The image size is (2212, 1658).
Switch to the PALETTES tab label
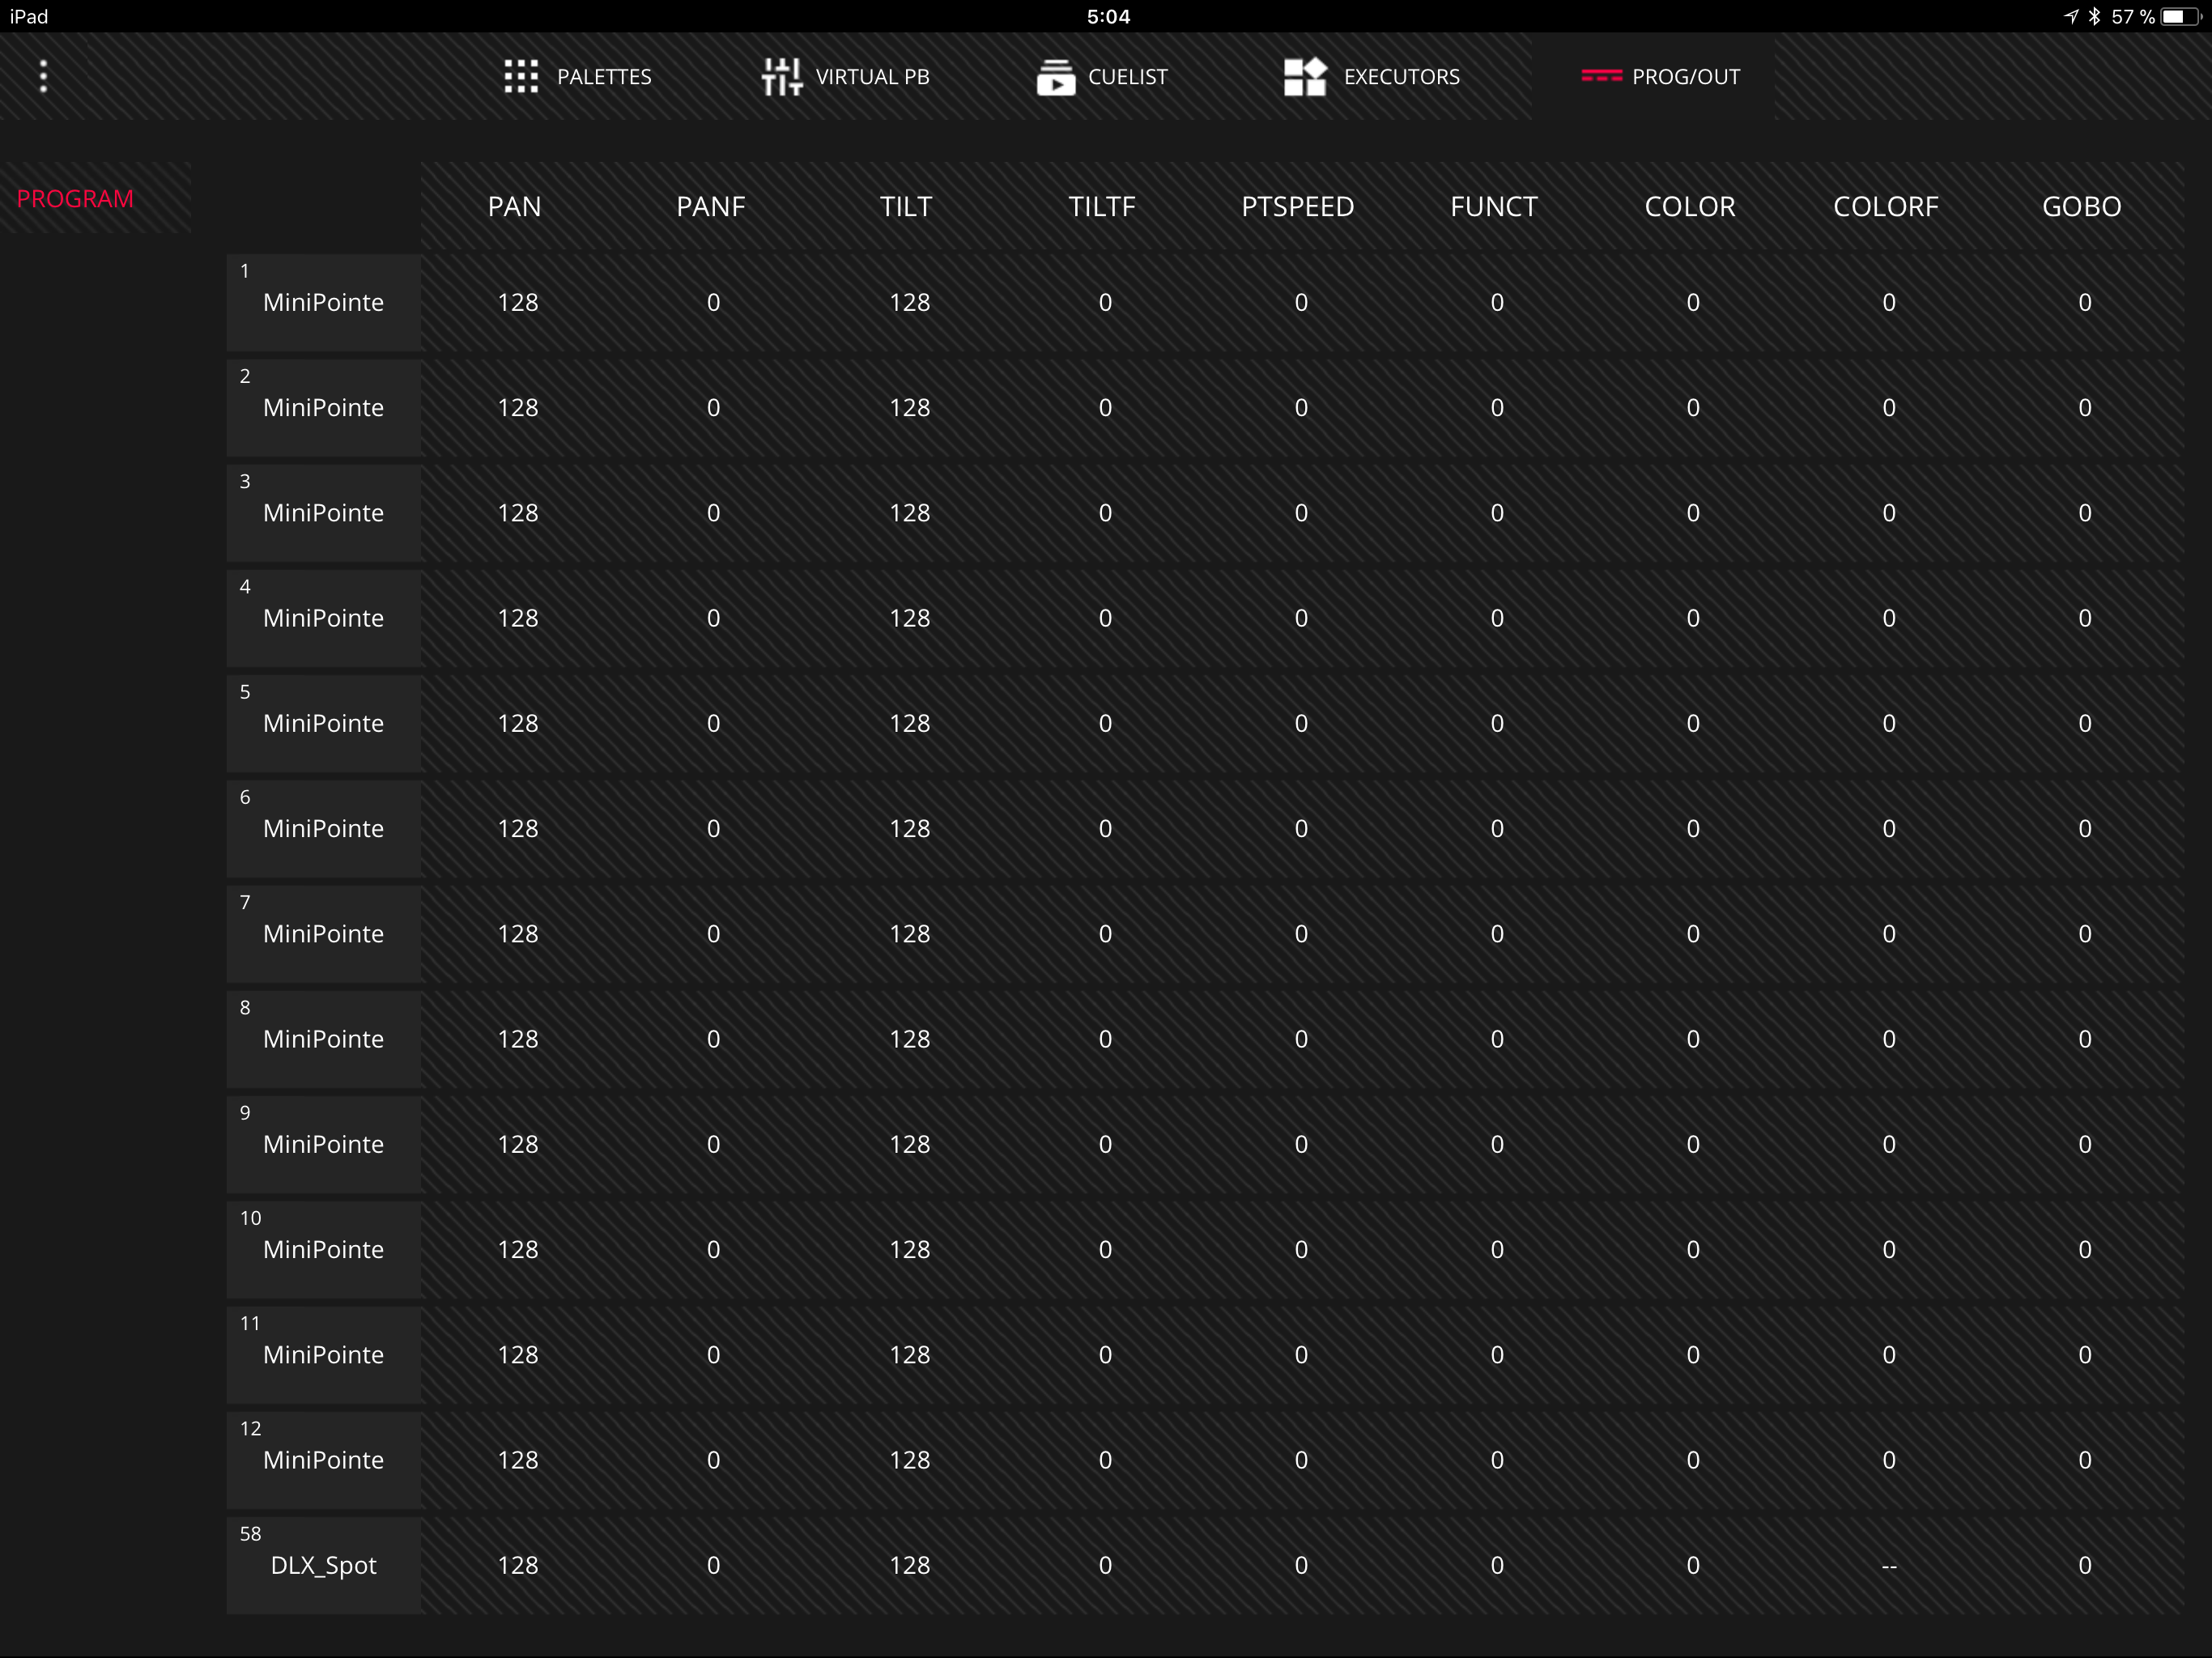(604, 77)
